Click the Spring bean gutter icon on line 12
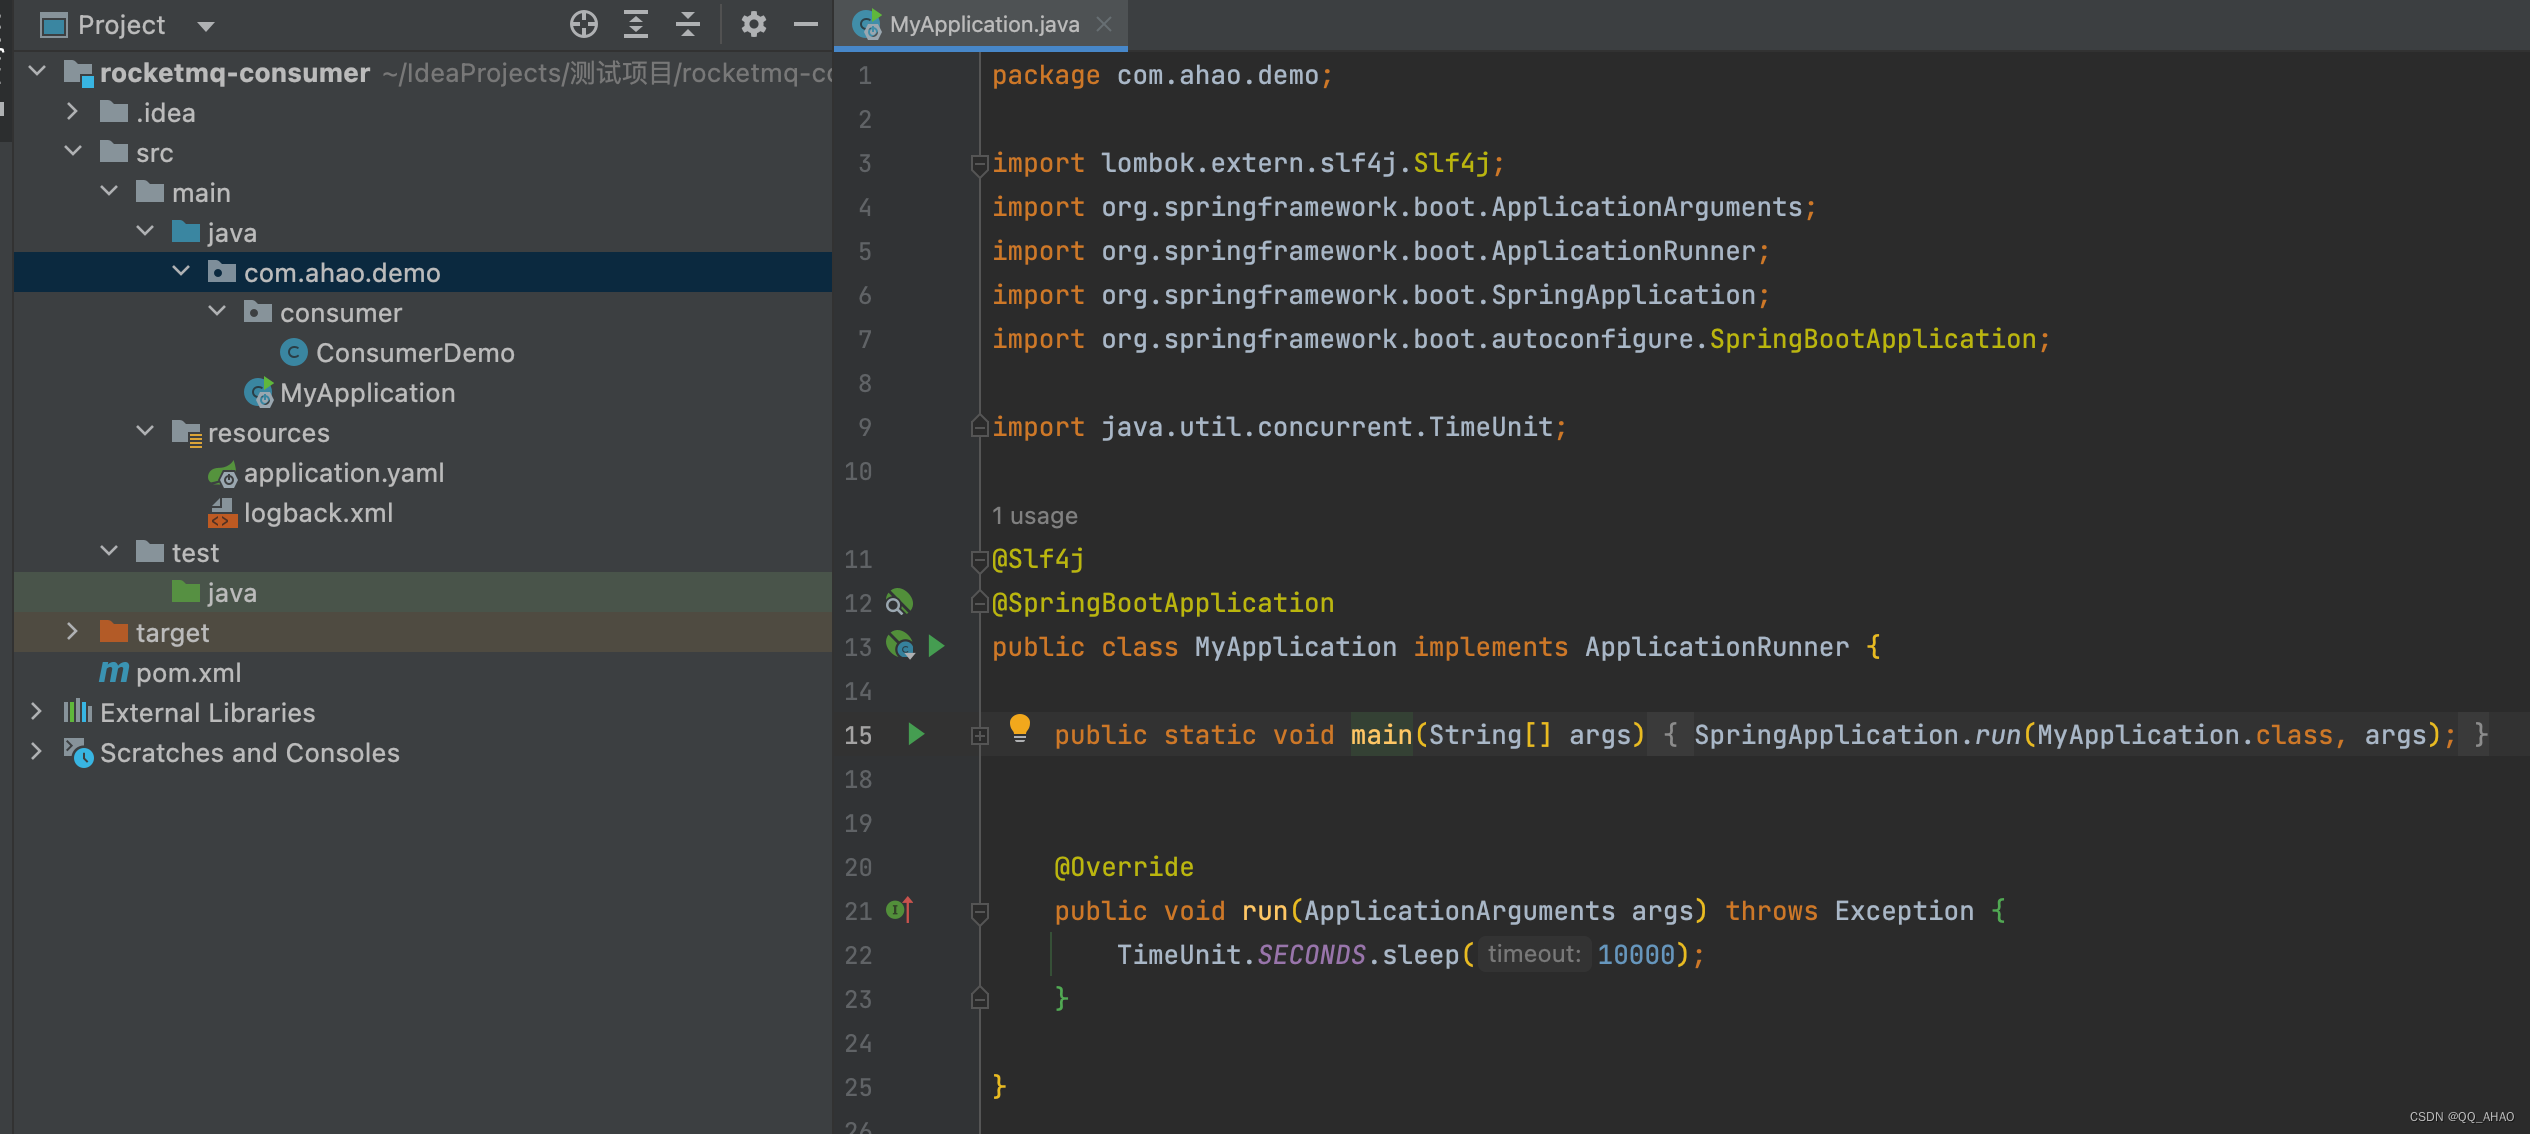Viewport: 2530px width, 1134px height. click(899, 602)
